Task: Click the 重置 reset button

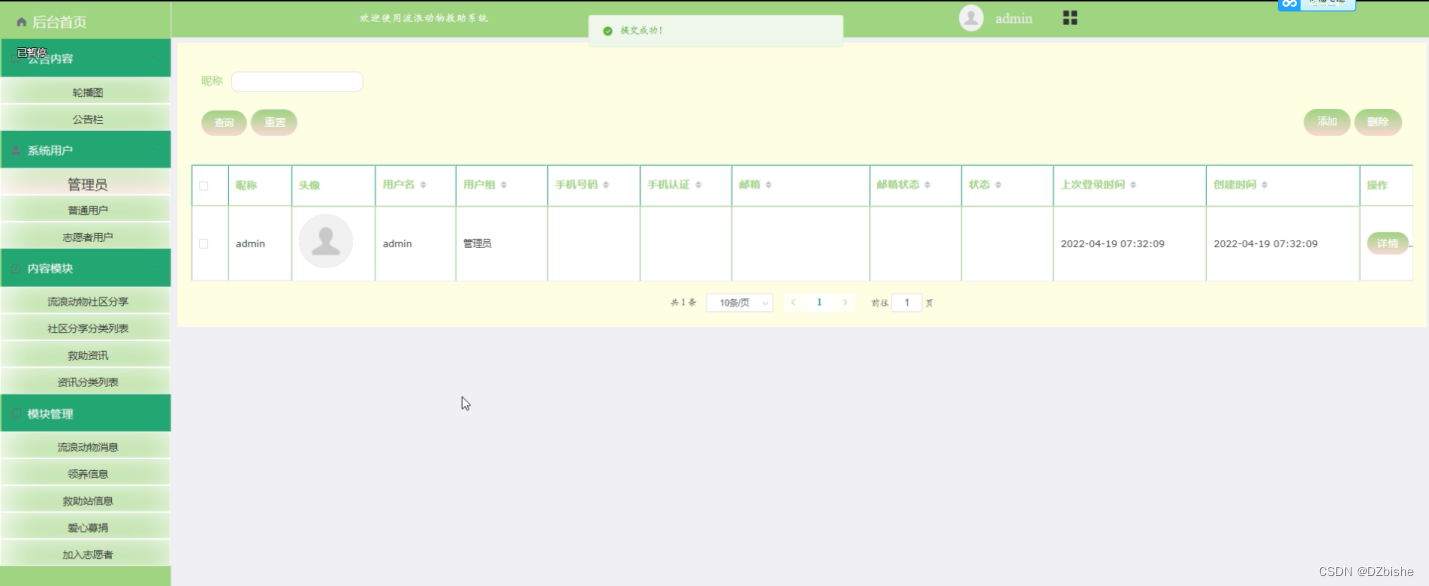Action: pos(274,122)
